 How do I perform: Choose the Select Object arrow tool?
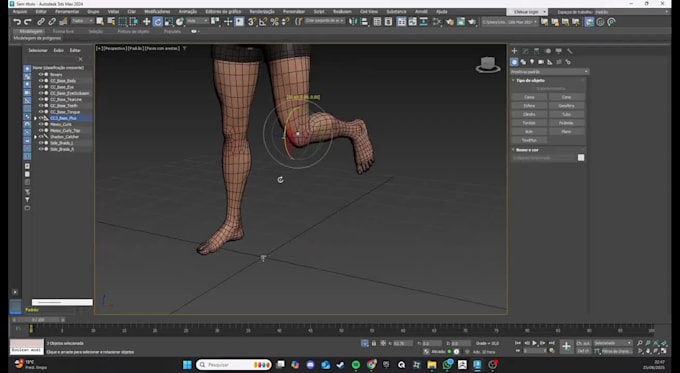100,21
